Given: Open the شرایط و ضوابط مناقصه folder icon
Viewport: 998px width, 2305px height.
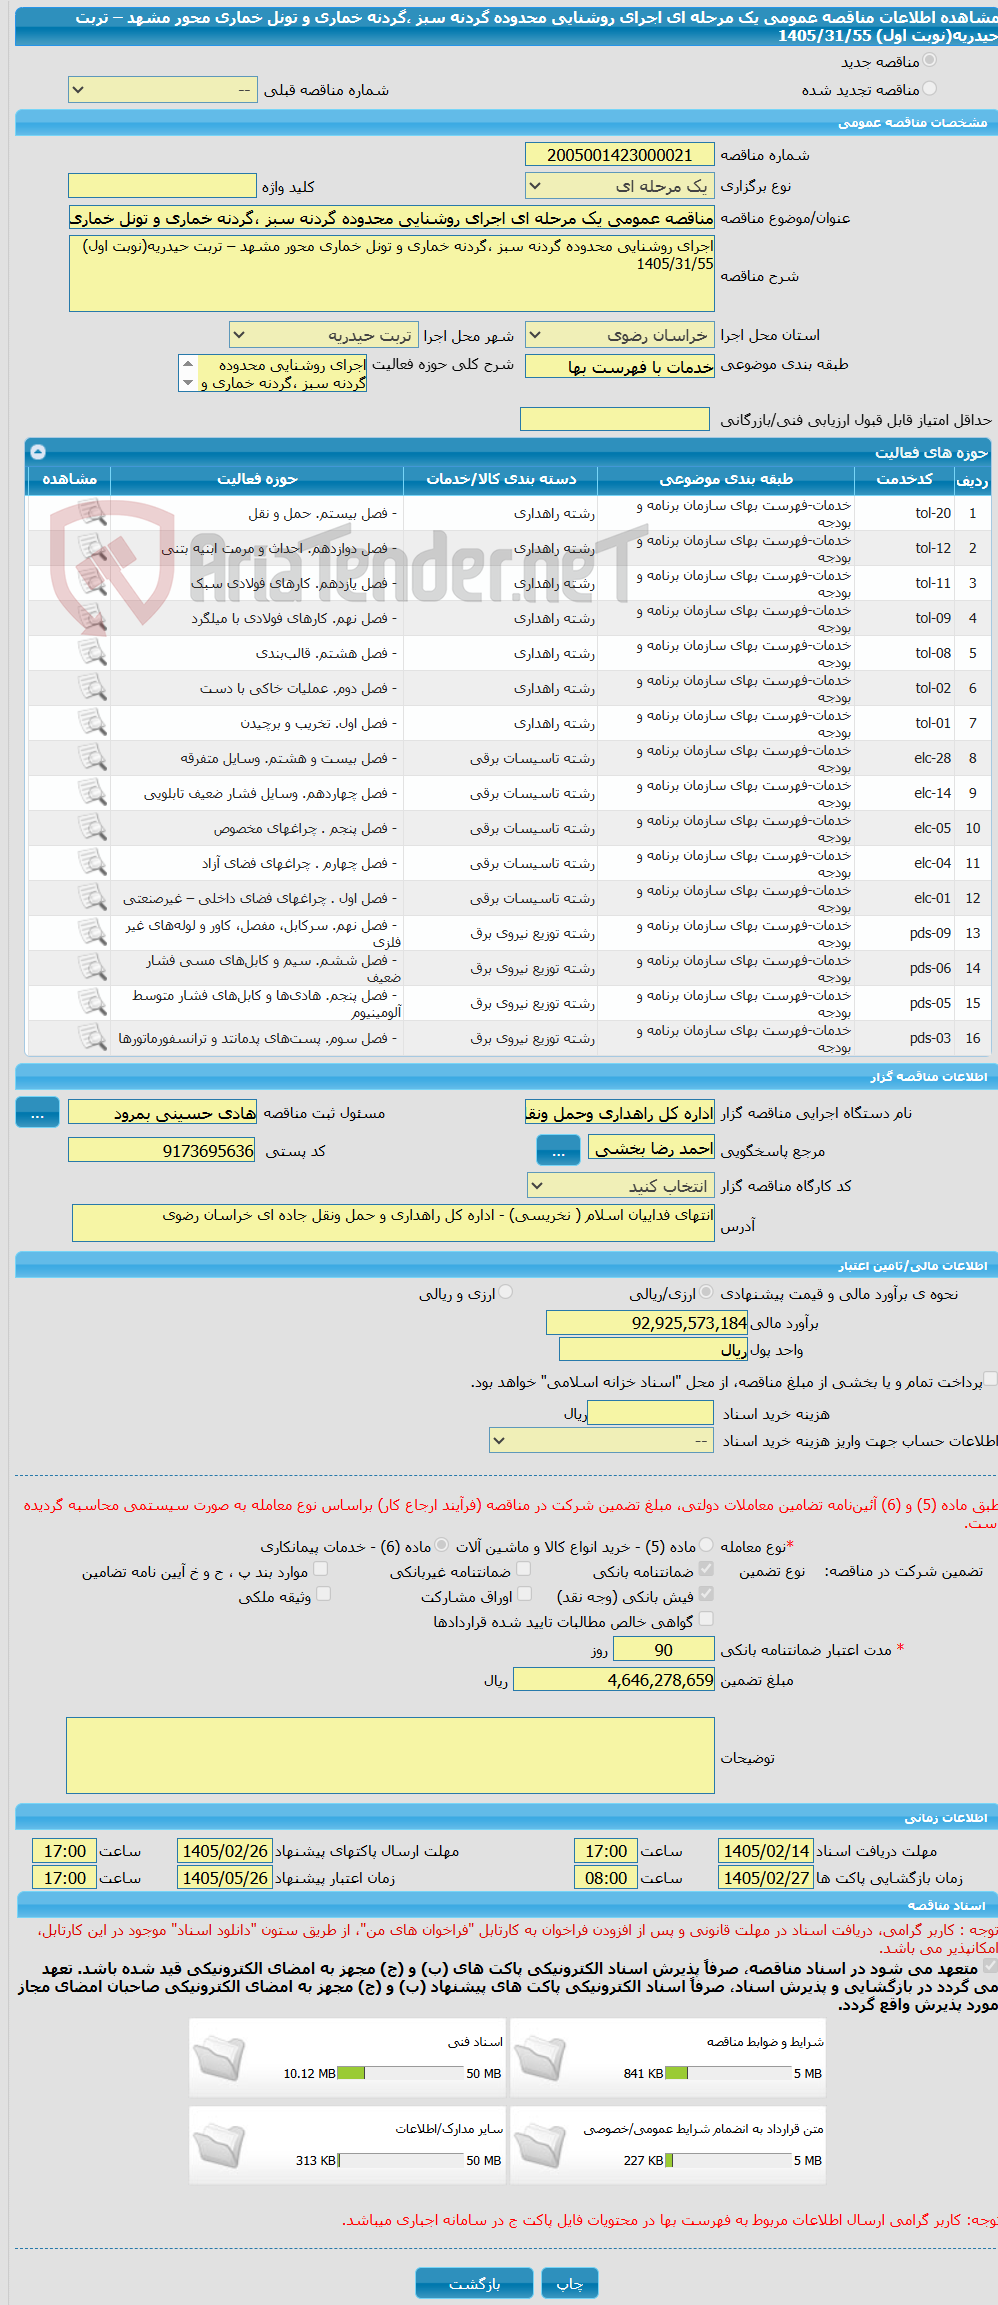Looking at the screenshot, I should pos(540,2057).
